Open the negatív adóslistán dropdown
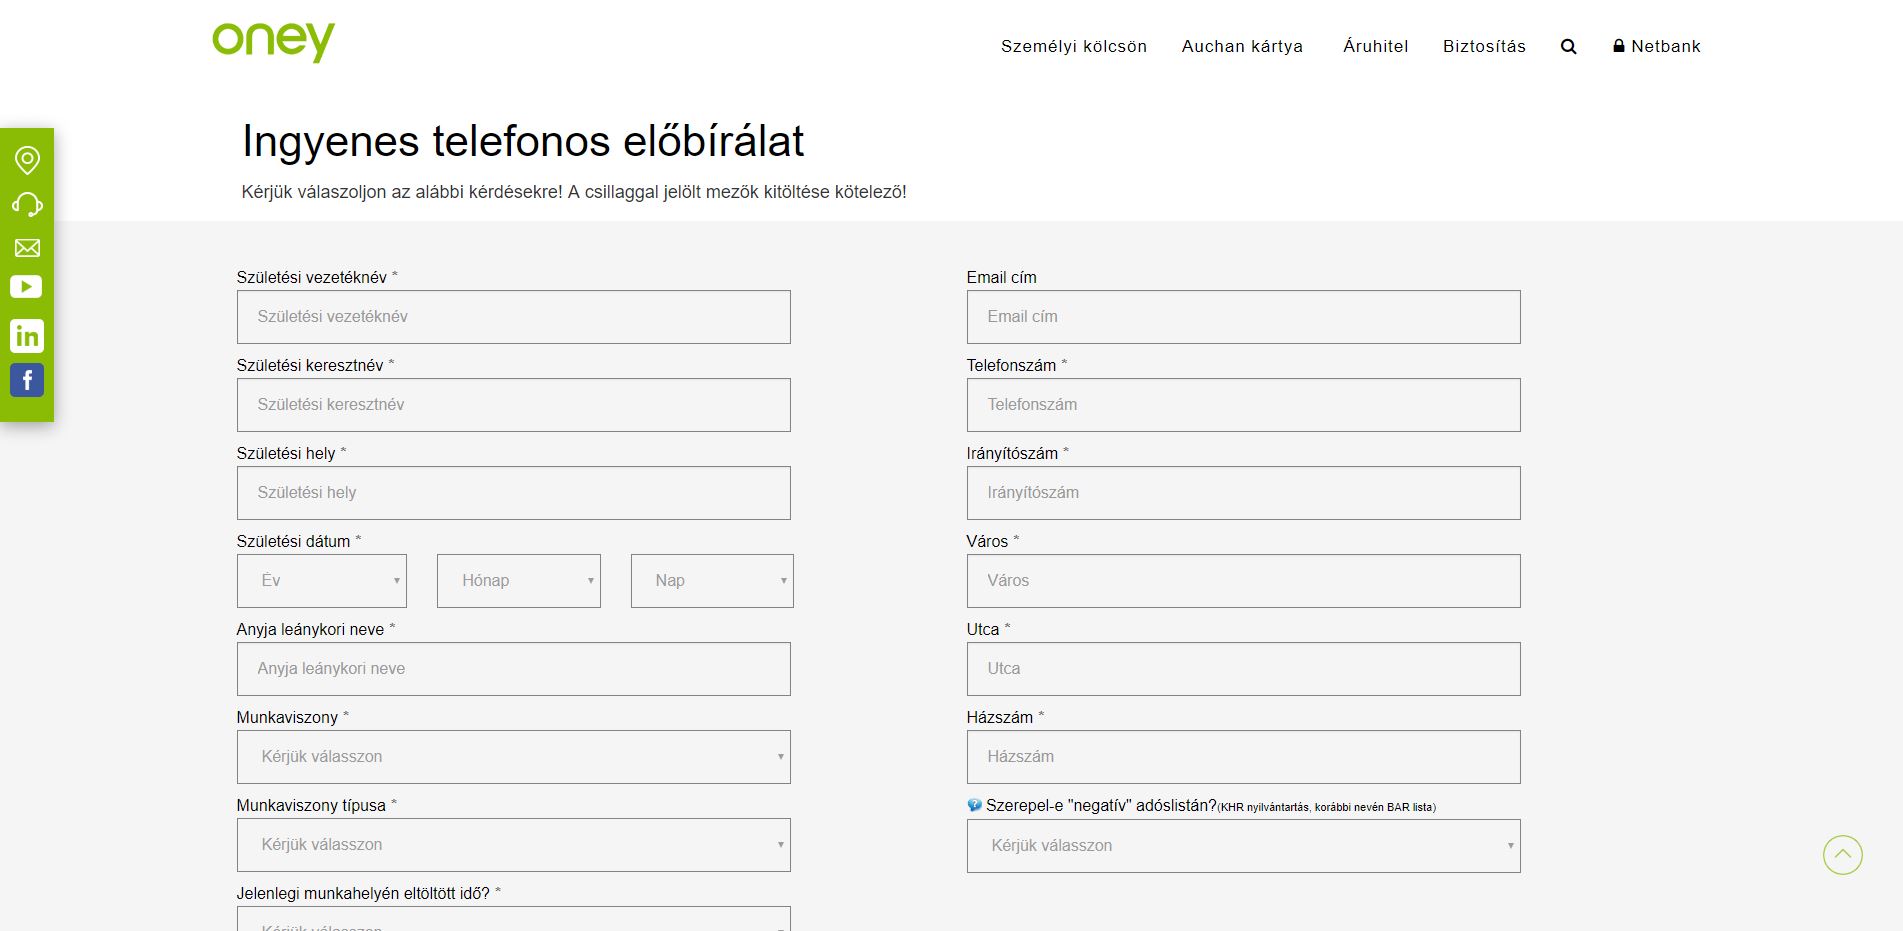This screenshot has width=1903, height=931. [x=1243, y=846]
